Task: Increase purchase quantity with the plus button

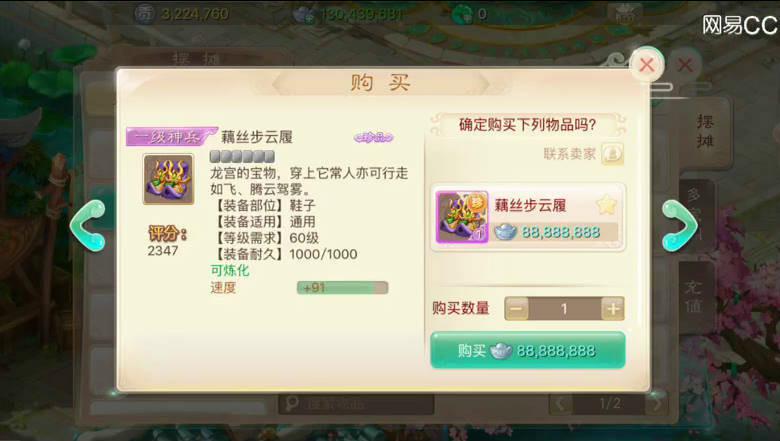Action: tap(612, 309)
